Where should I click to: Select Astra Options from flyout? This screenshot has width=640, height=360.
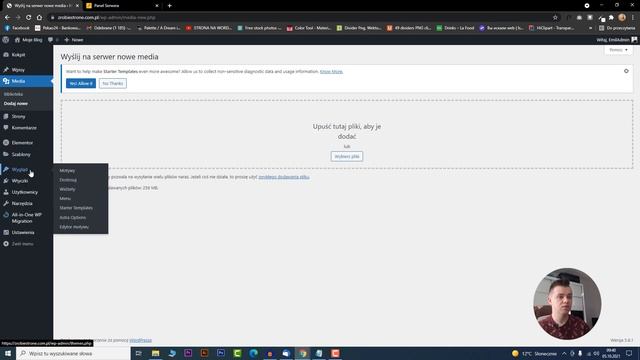pos(73,218)
